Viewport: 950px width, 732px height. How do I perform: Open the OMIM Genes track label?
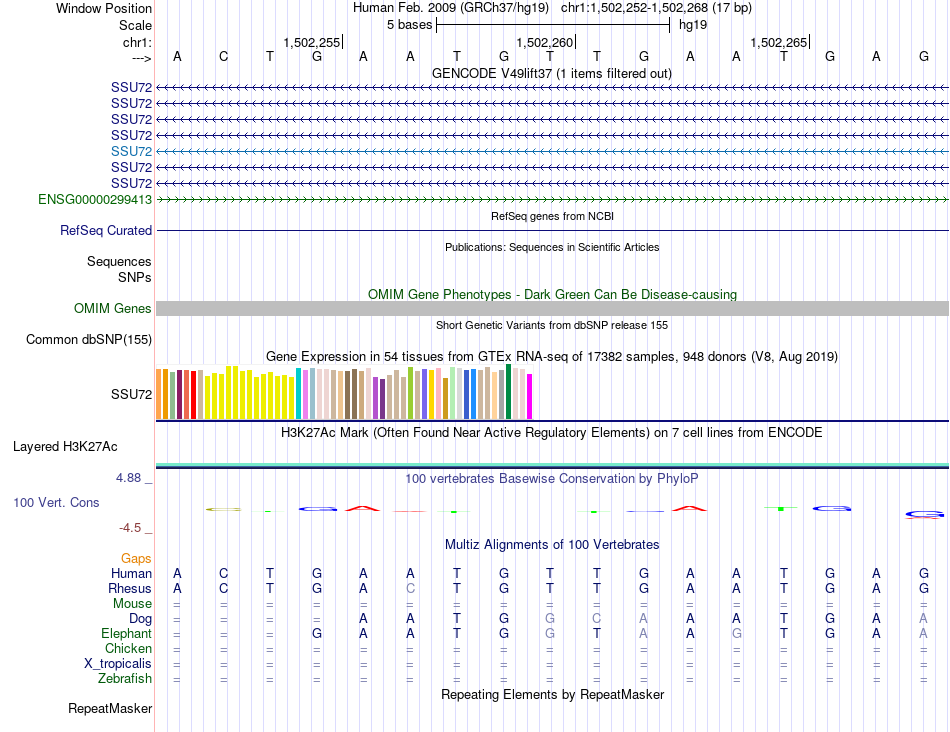(x=112, y=309)
